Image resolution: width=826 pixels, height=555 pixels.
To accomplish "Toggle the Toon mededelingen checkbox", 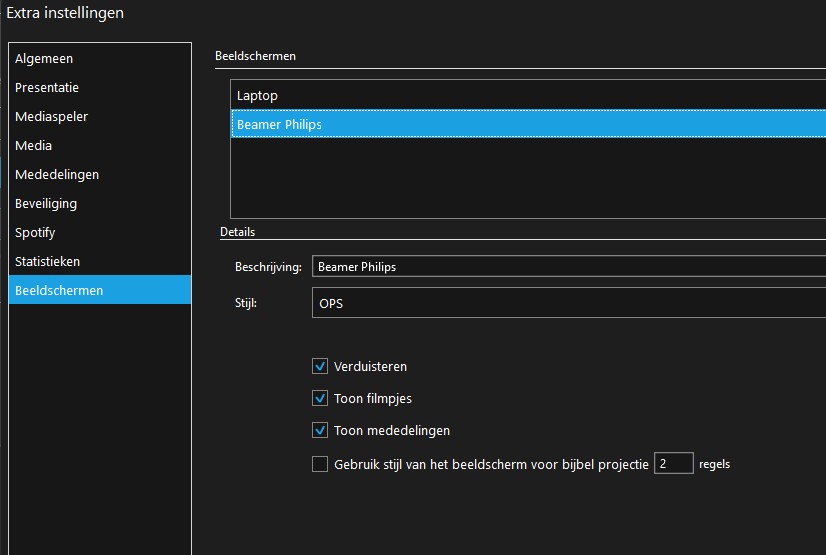I will 320,430.
